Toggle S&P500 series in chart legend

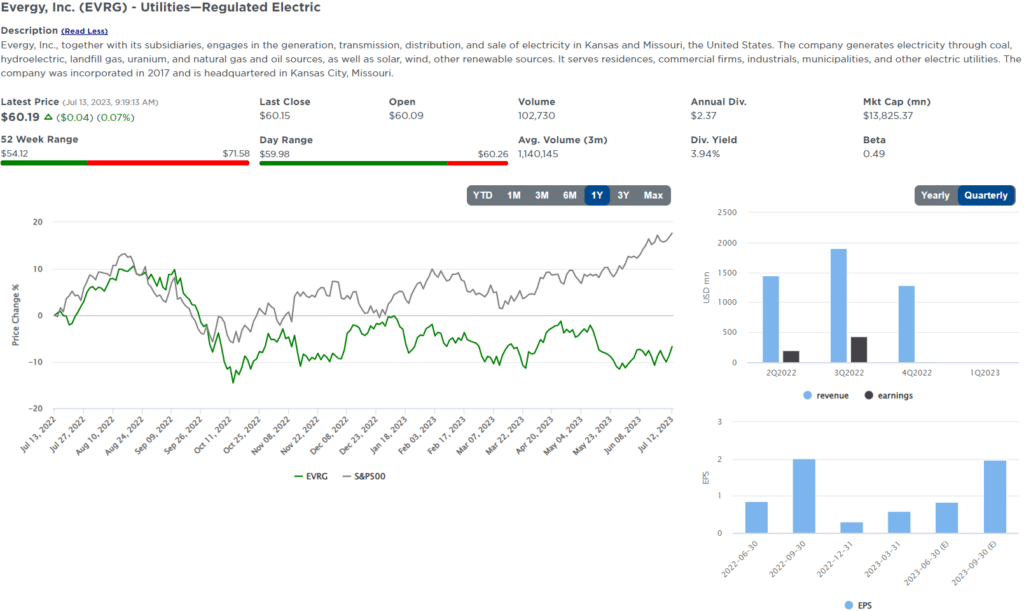(364, 477)
